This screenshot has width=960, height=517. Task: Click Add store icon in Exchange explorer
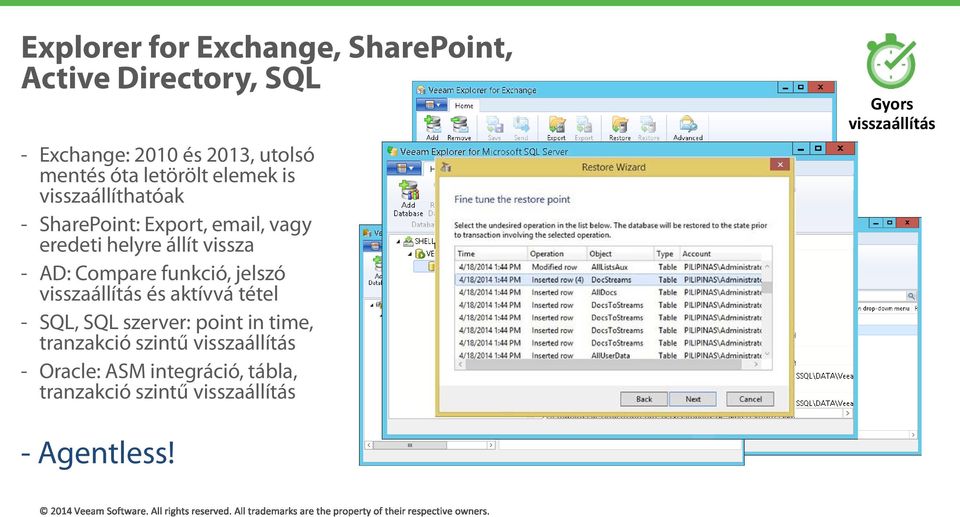pyautogui.click(x=433, y=124)
